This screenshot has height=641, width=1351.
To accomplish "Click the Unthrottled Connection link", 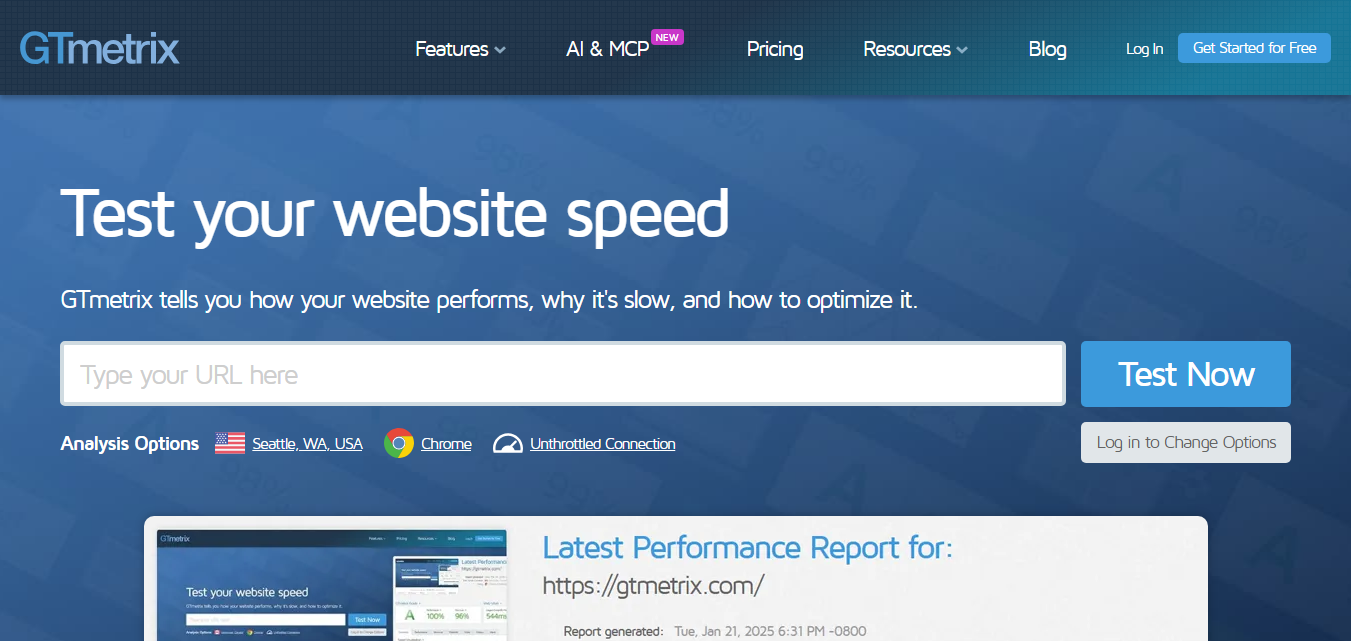I will (603, 443).
